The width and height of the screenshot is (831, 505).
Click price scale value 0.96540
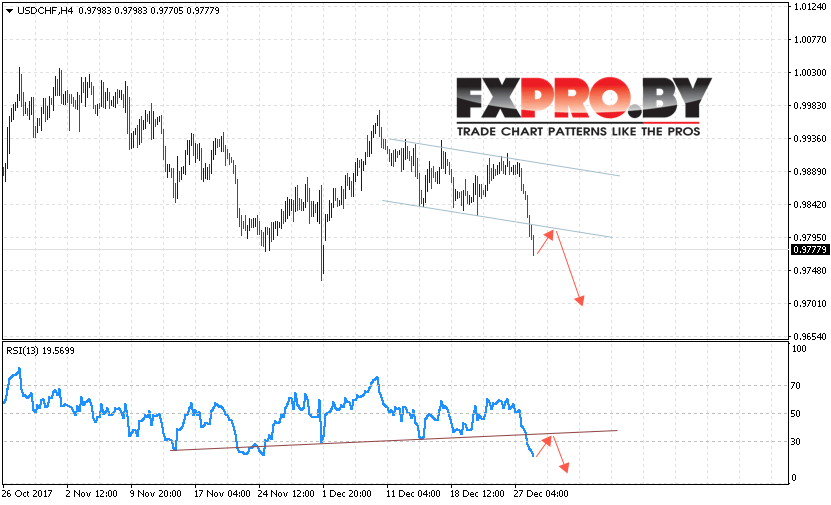click(810, 336)
